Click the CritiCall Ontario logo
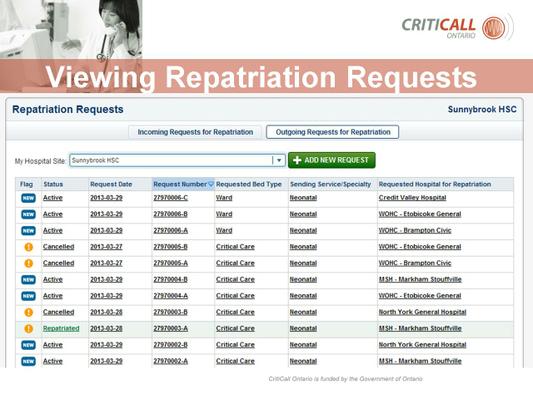 [457, 28]
